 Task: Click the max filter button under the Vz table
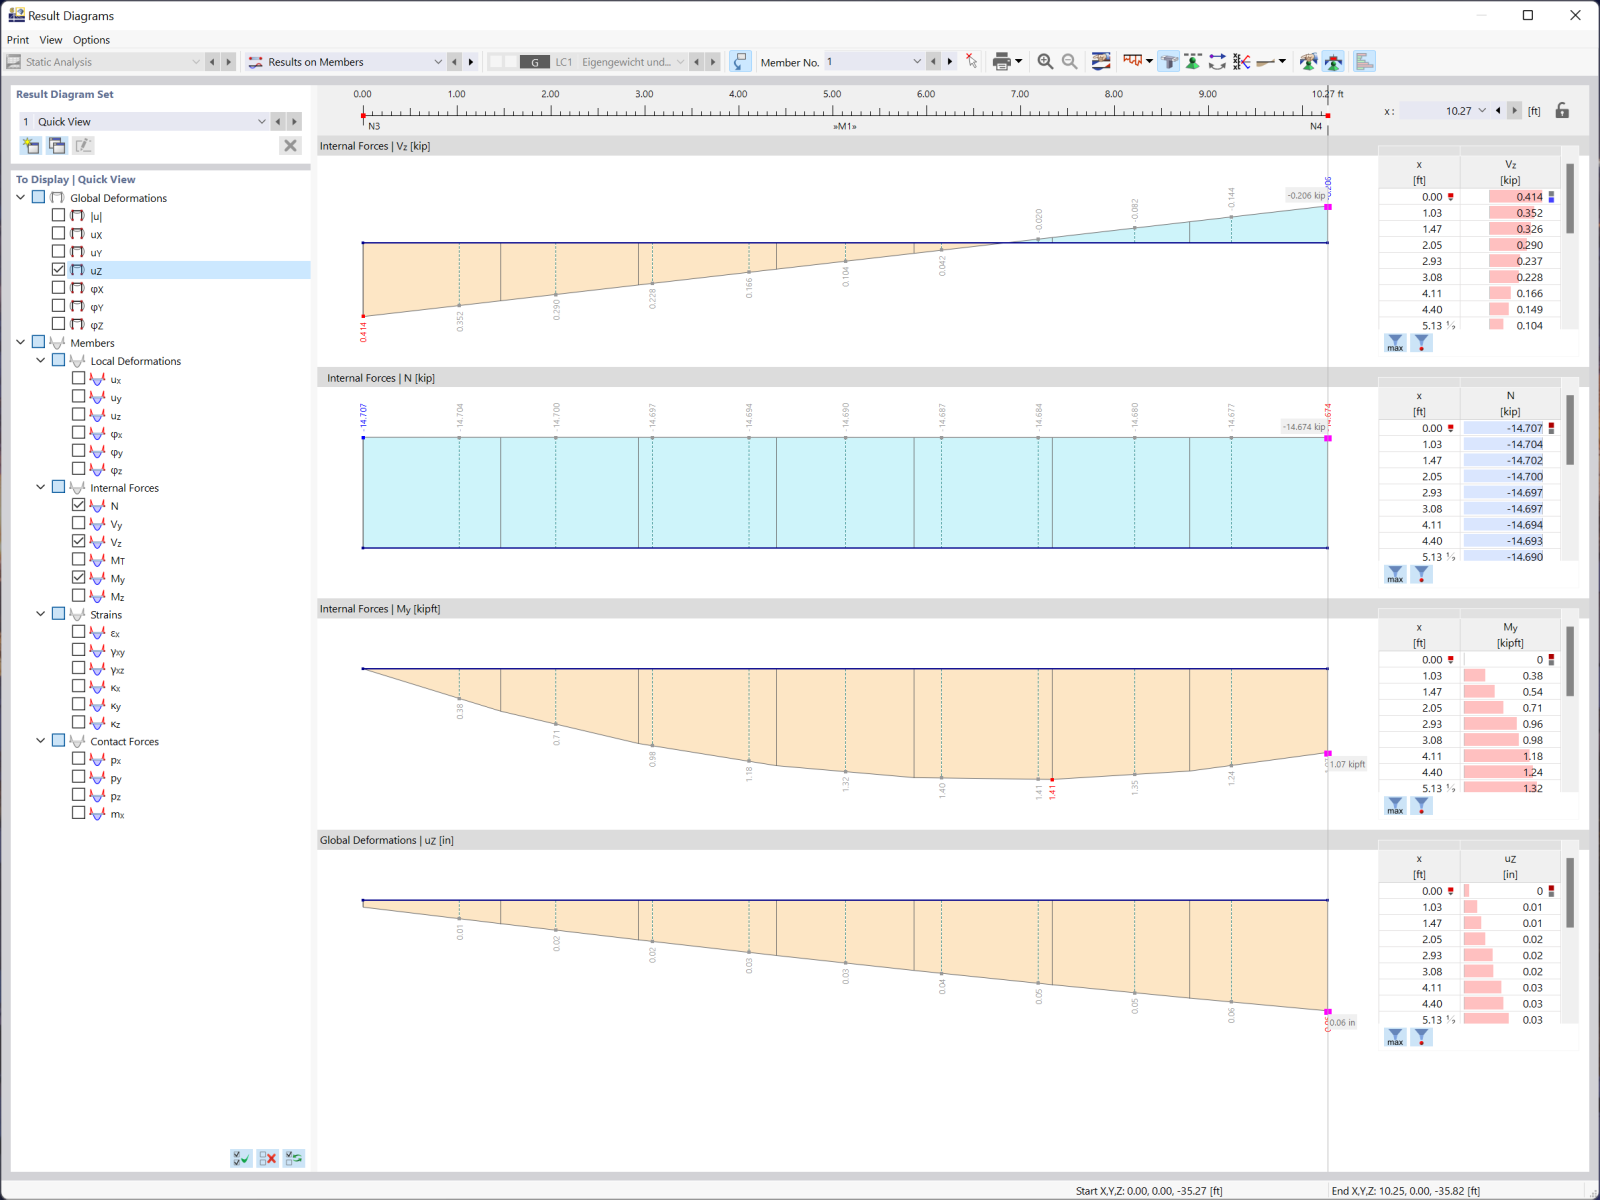pos(1394,342)
